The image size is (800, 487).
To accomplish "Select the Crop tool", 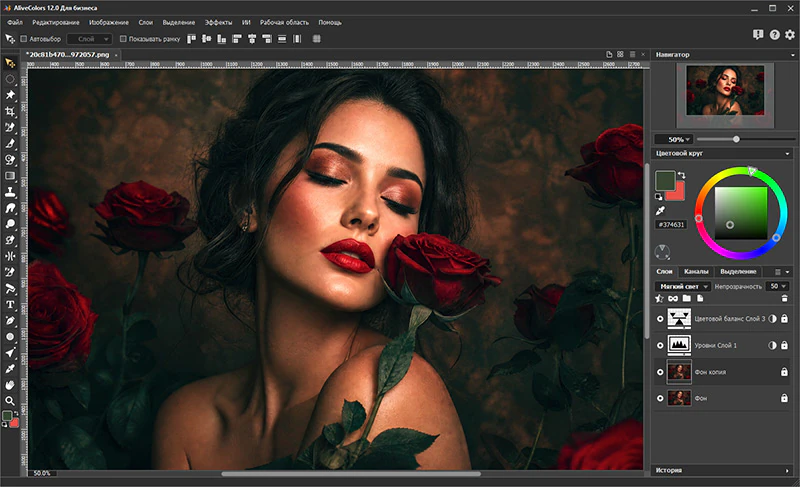I will (10, 111).
